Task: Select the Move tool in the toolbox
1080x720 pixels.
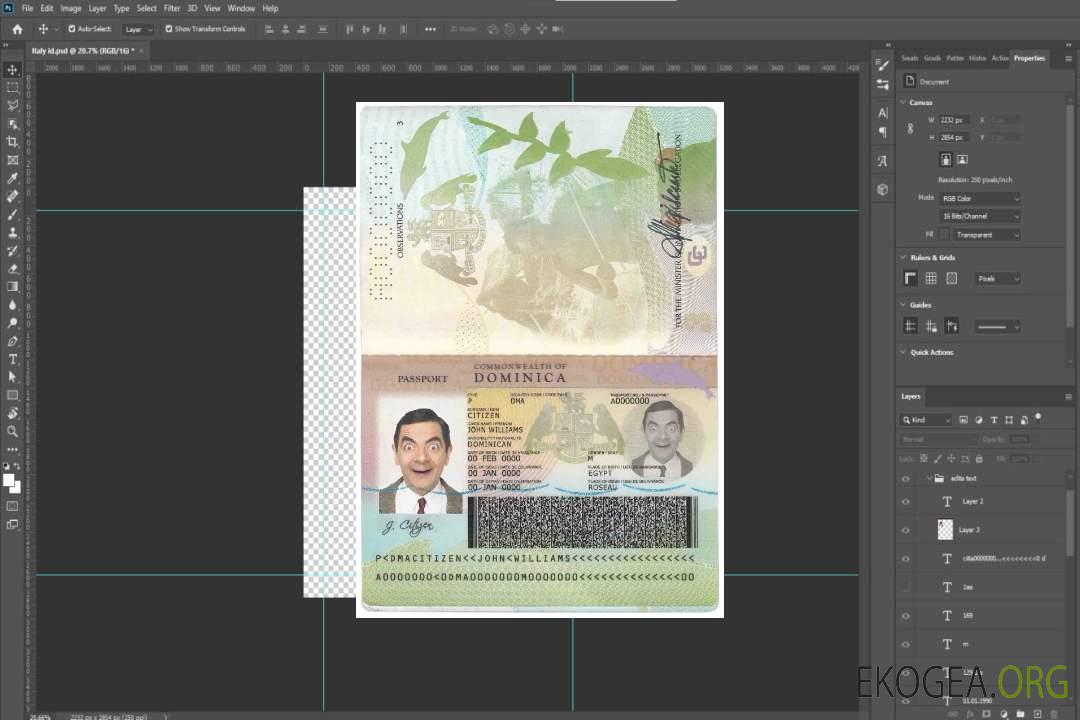Action: tap(12, 70)
